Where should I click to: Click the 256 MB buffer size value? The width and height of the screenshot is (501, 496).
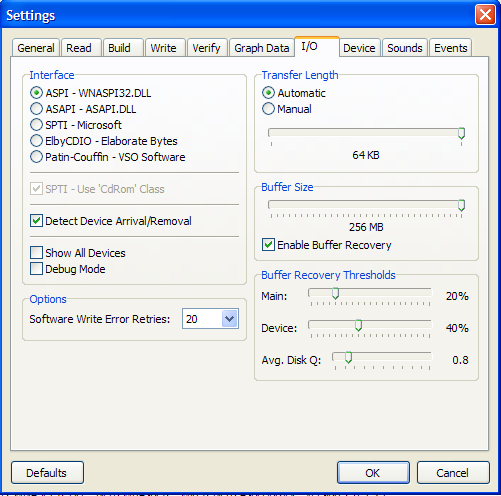point(366,227)
